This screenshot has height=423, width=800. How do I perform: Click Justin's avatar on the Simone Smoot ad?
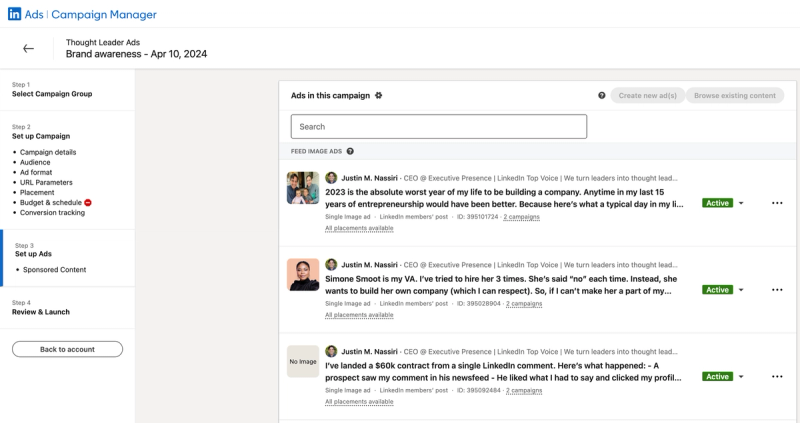pyautogui.click(x=331, y=264)
